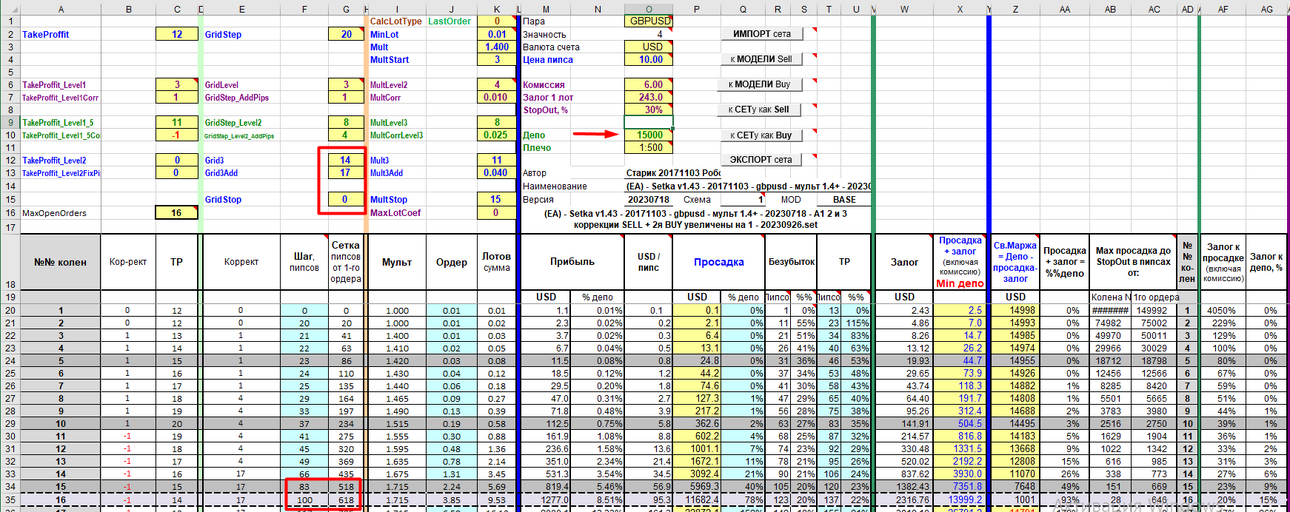Click the TakeProffit_Level2 label
This screenshot has width=1290, height=512.
click(x=54, y=160)
